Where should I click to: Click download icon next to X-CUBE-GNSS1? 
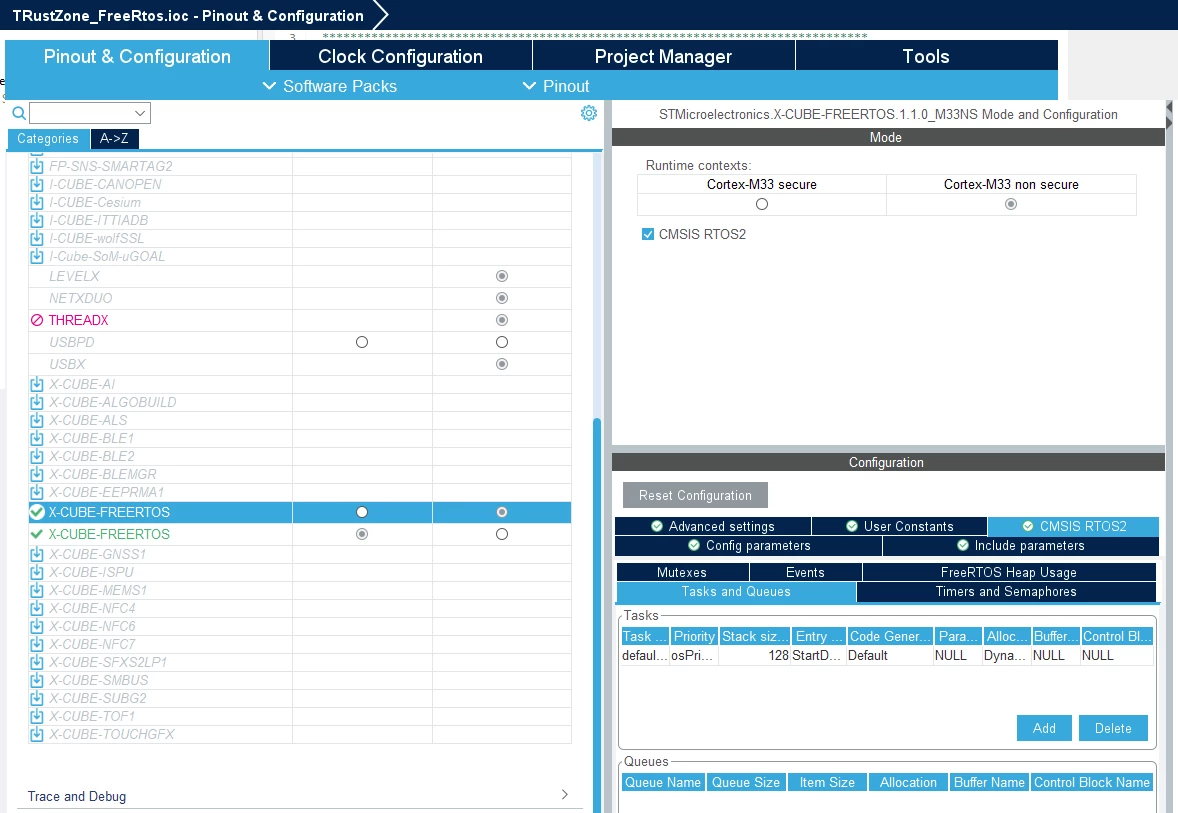point(37,554)
